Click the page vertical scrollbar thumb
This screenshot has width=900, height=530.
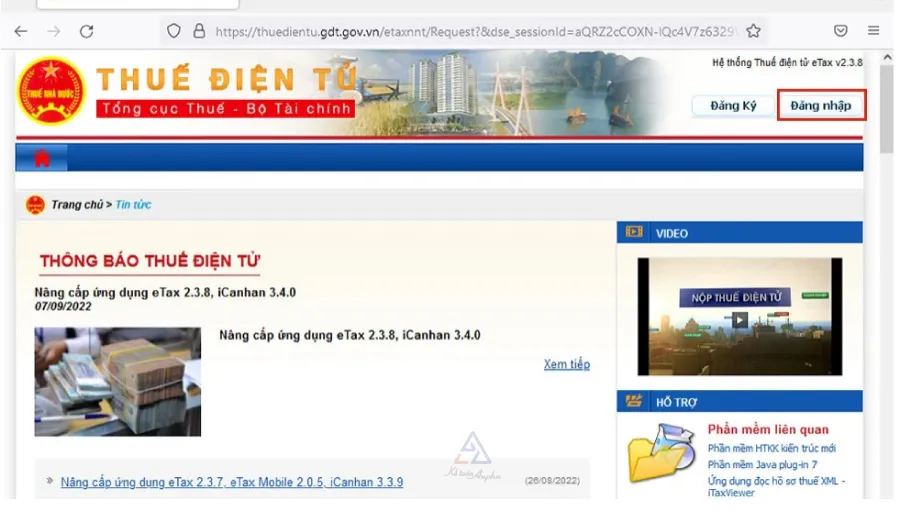(887, 109)
